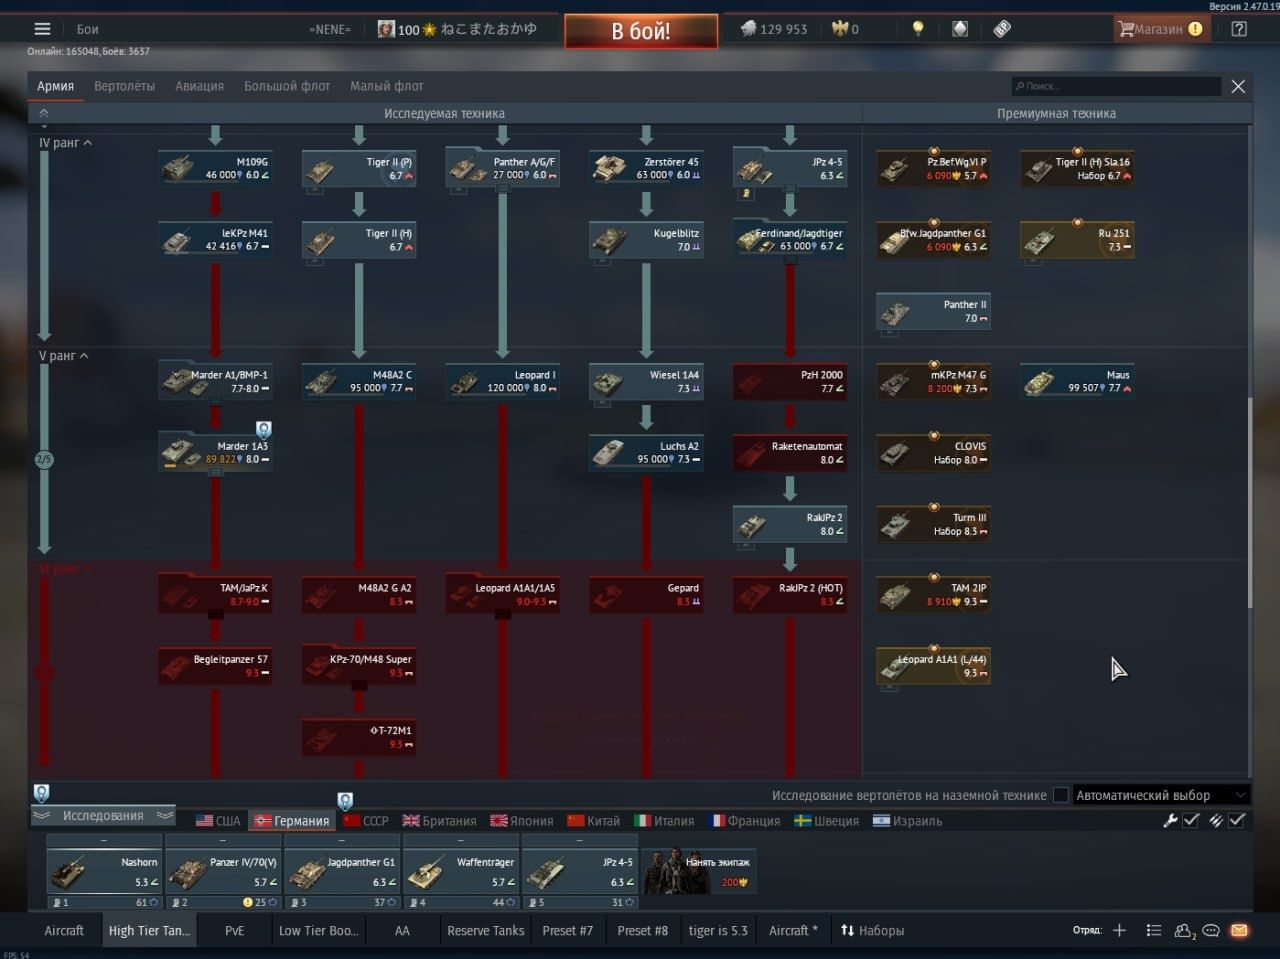Open the Наборы presets menu
This screenshot has width=1280, height=959.
(x=872, y=930)
